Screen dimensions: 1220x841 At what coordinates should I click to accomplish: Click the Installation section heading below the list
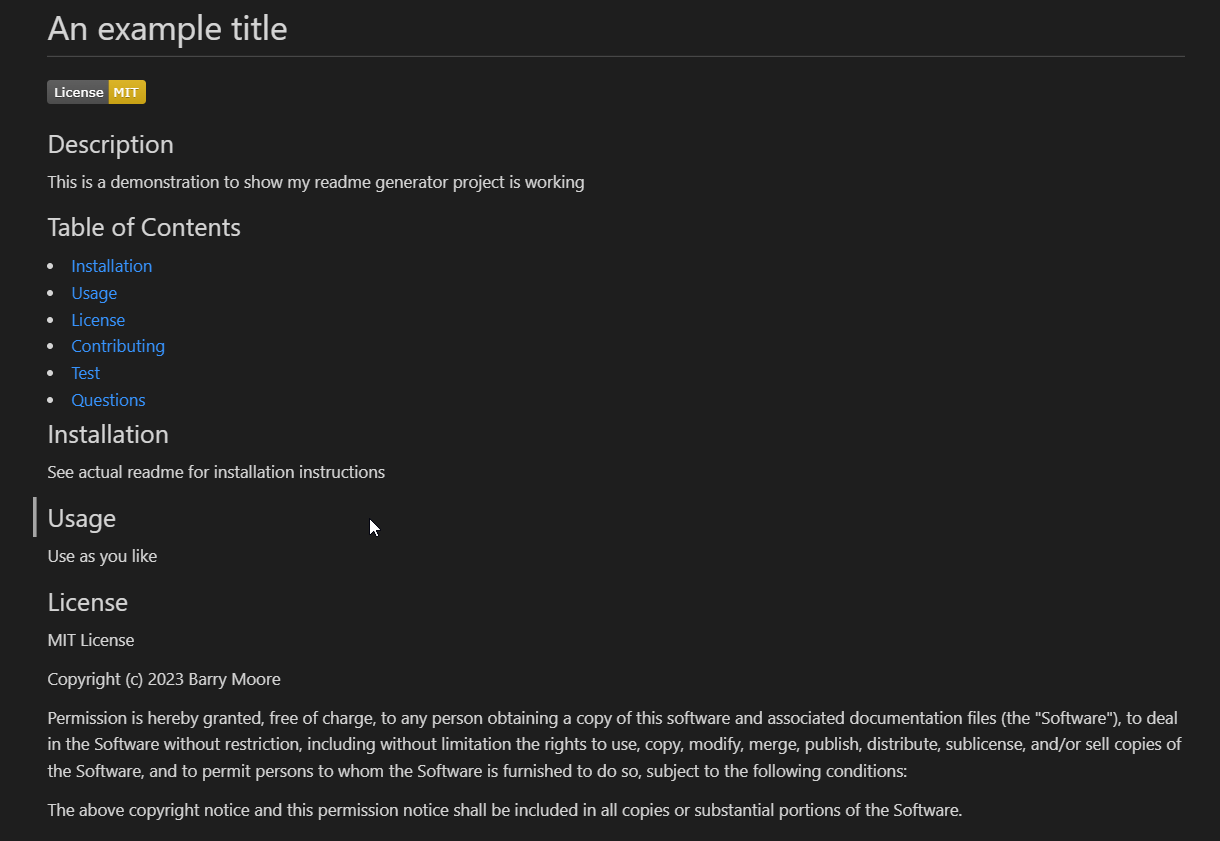(108, 435)
